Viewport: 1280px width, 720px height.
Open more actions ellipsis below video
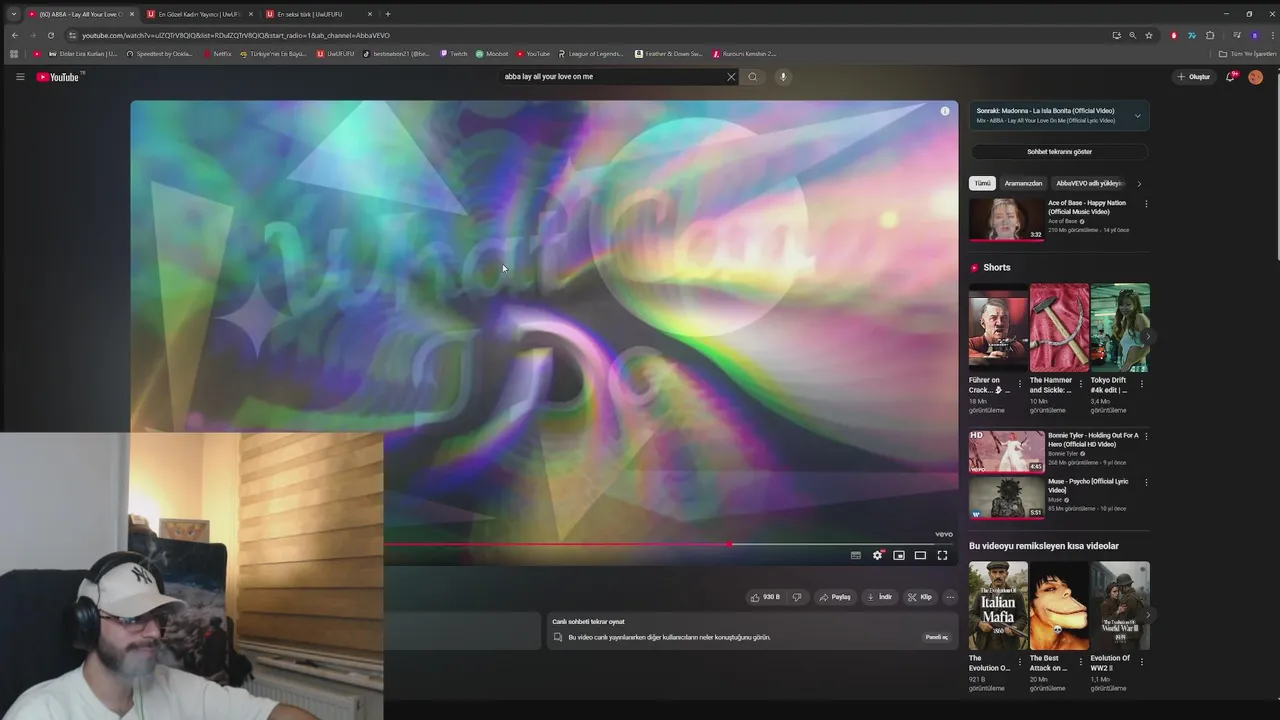point(950,597)
